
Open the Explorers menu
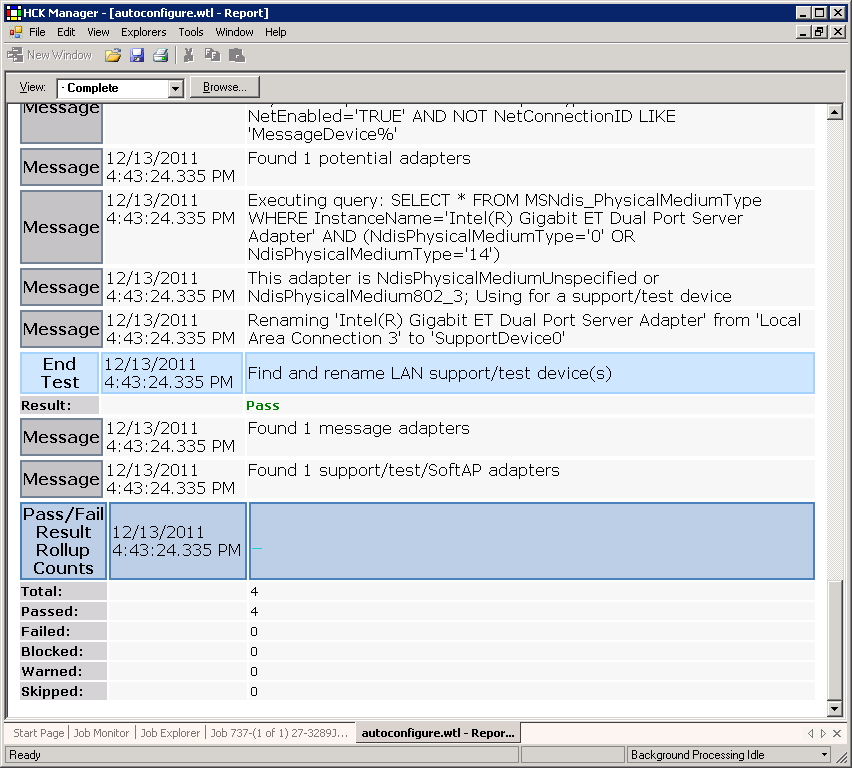point(143,32)
